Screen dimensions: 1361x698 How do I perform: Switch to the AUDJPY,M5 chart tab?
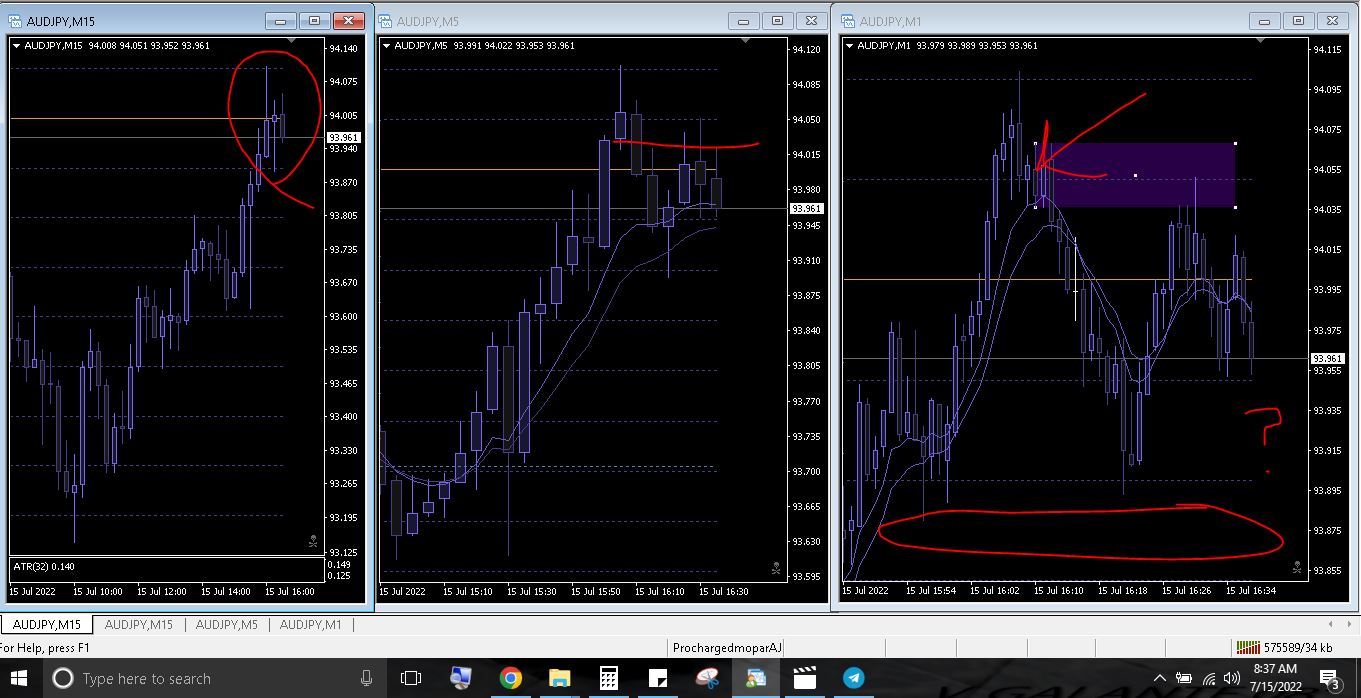pyautogui.click(x=227, y=625)
